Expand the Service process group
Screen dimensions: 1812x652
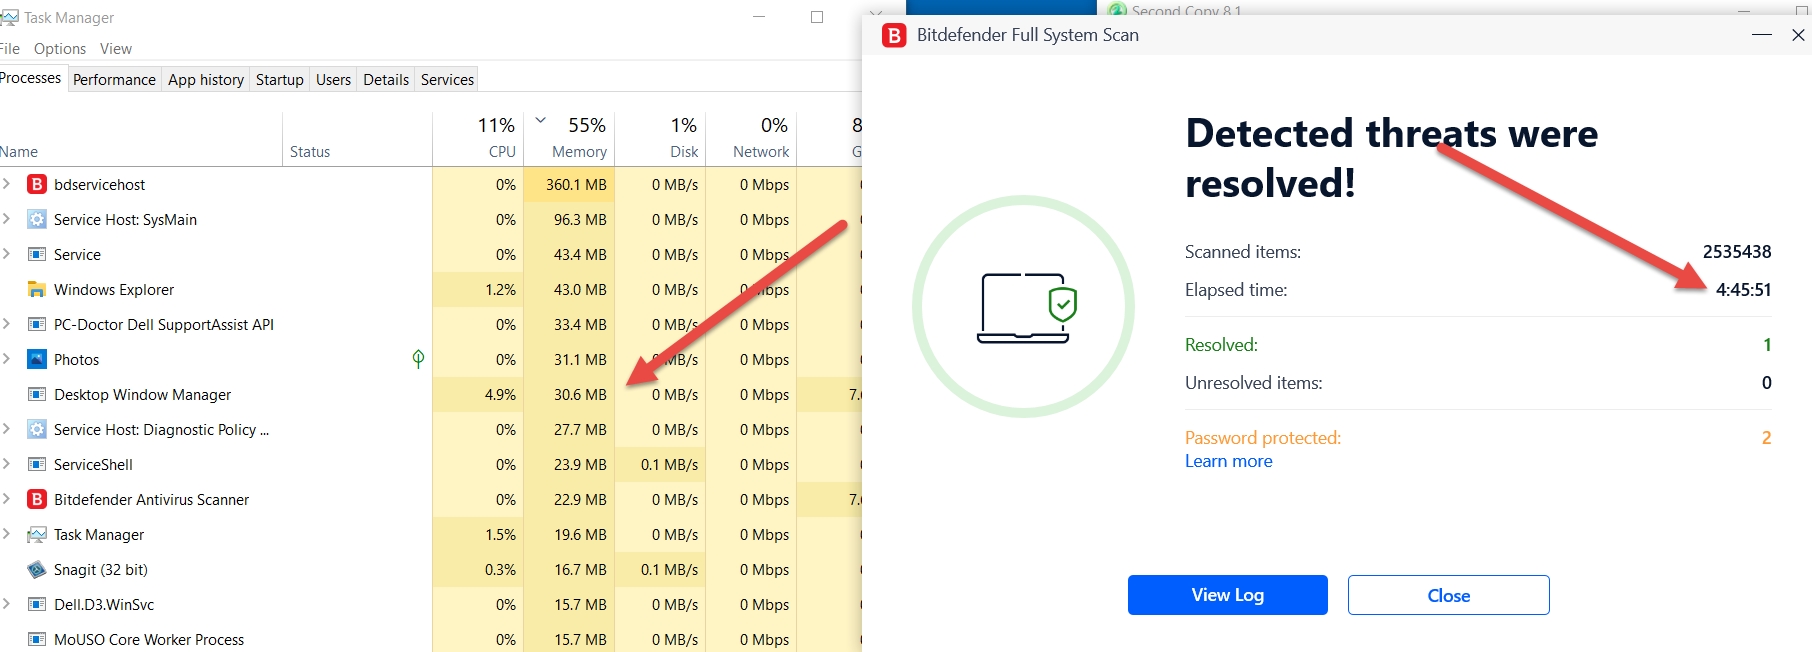7,254
